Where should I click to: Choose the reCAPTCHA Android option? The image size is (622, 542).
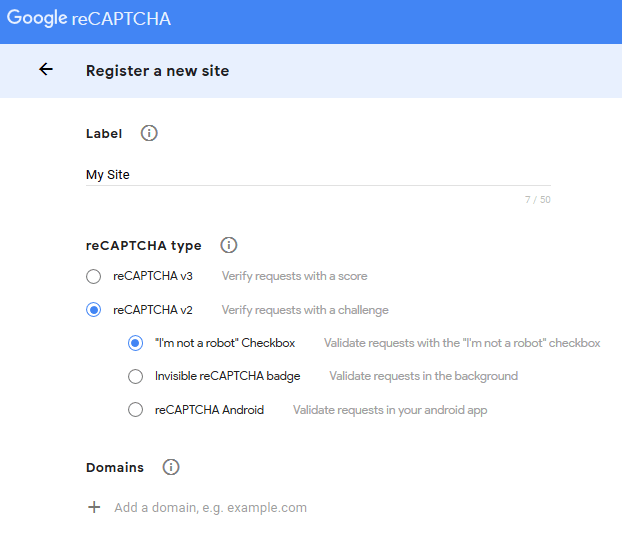tap(135, 409)
